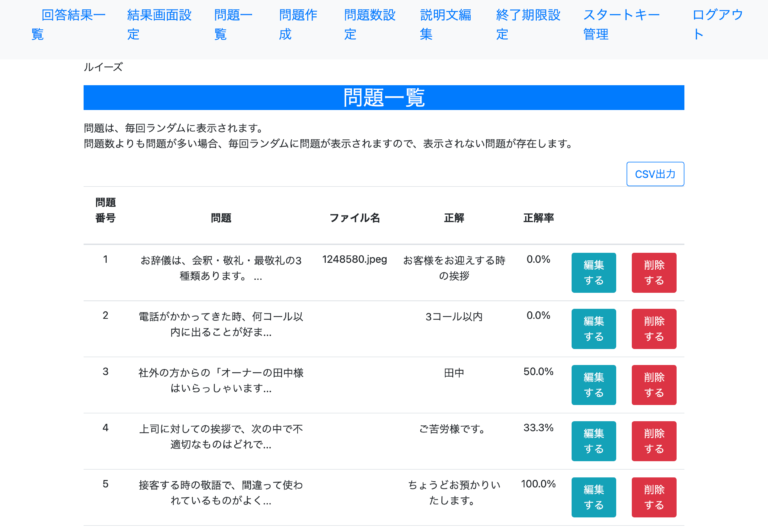Viewport: 768px width, 529px height.
Task: Edit question 4 with 33.3% rate
Action: (x=594, y=441)
